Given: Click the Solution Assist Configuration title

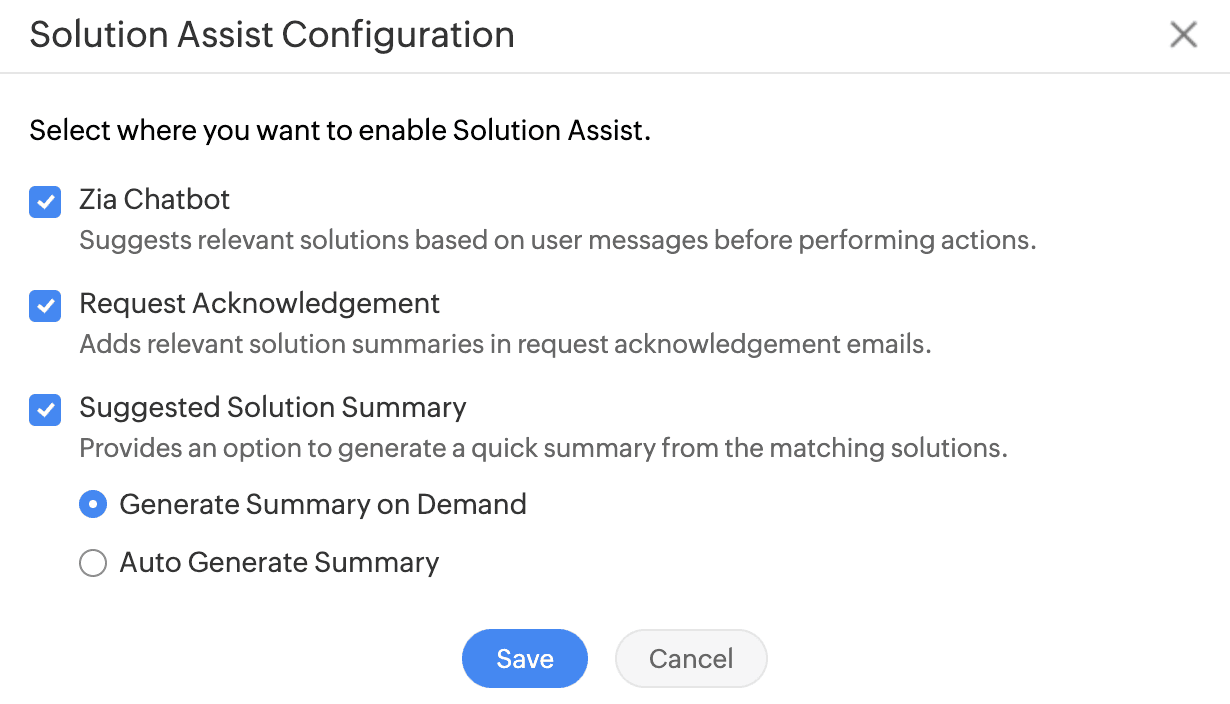Looking at the screenshot, I should pos(272,35).
